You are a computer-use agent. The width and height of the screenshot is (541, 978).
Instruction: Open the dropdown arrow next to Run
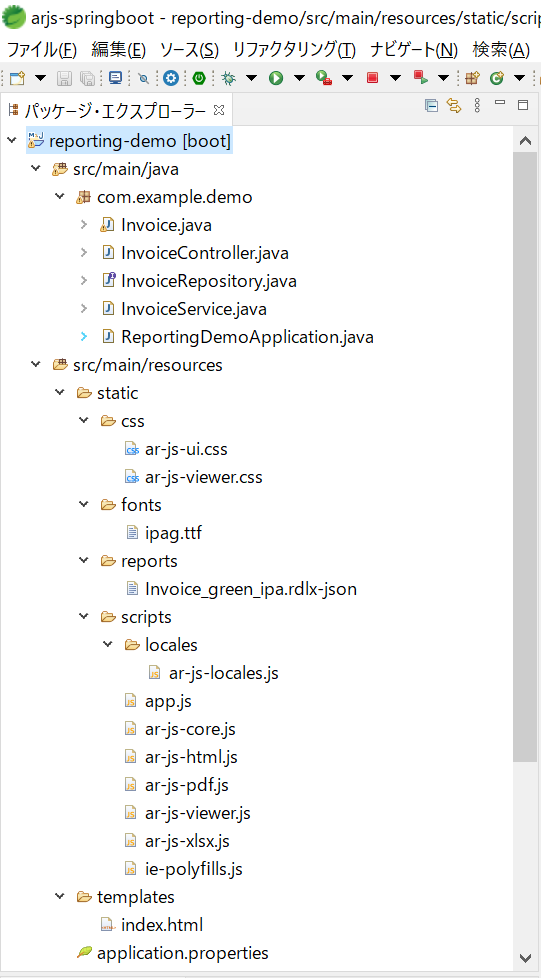click(x=300, y=78)
